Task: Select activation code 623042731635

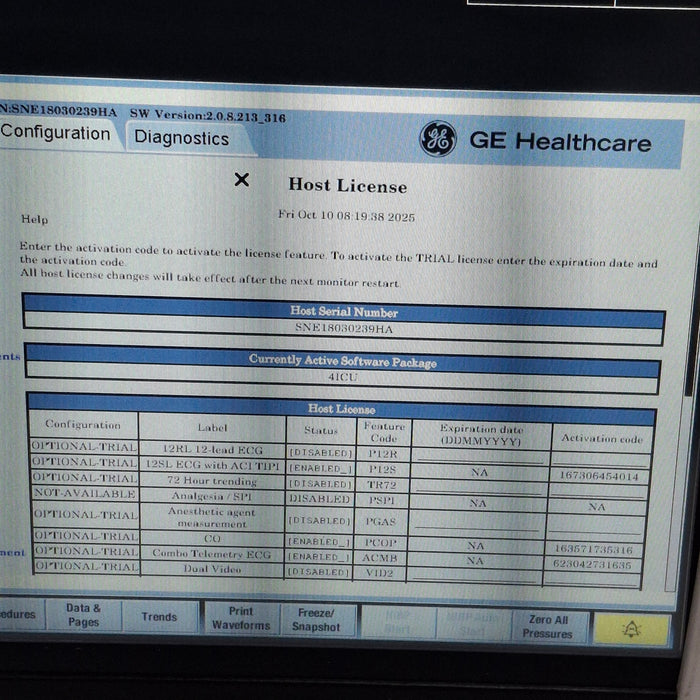Action: coord(592,564)
